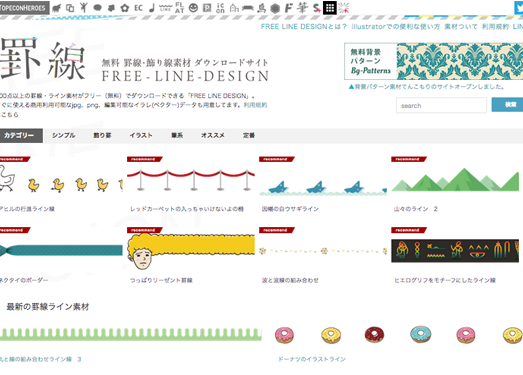Click the square P pictogram icon

tap(207, 8)
